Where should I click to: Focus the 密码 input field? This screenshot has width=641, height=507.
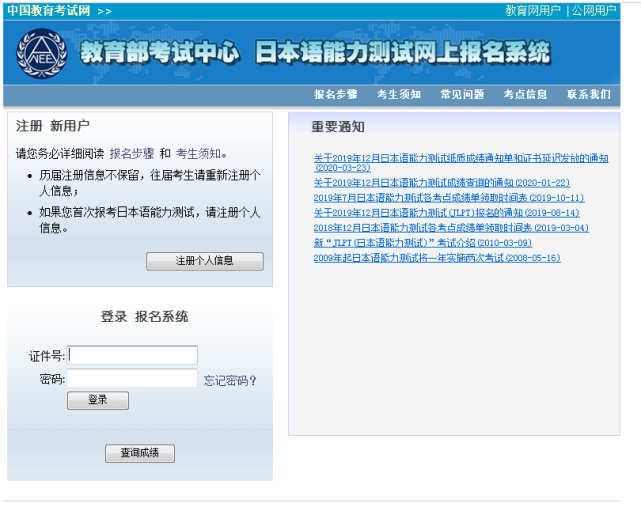pos(132,378)
